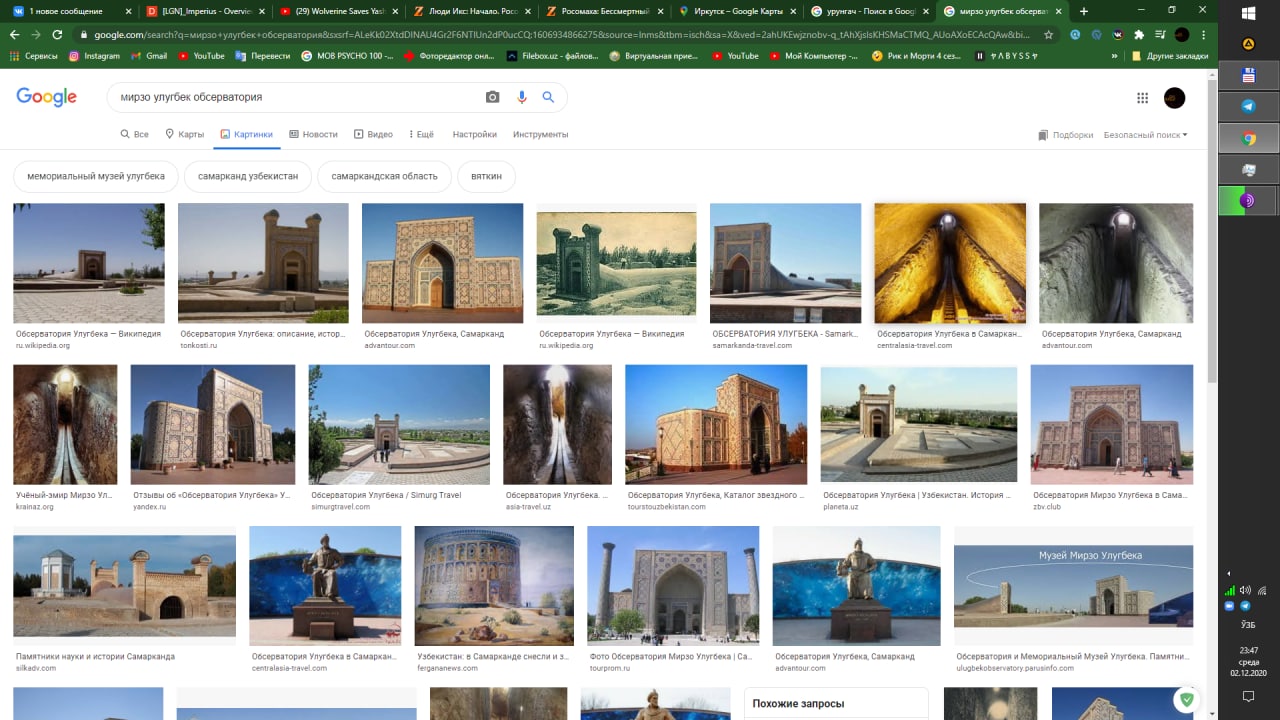The height and width of the screenshot is (720, 1280).
Task: Click the Google logo
Action: click(46, 97)
